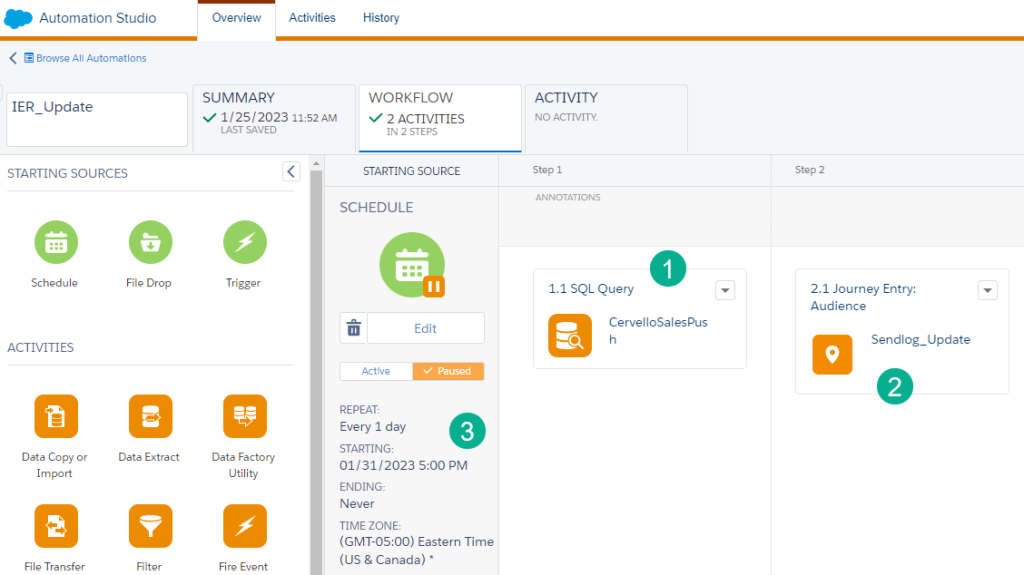
Task: Select the Schedule starting source icon
Action: [55, 242]
